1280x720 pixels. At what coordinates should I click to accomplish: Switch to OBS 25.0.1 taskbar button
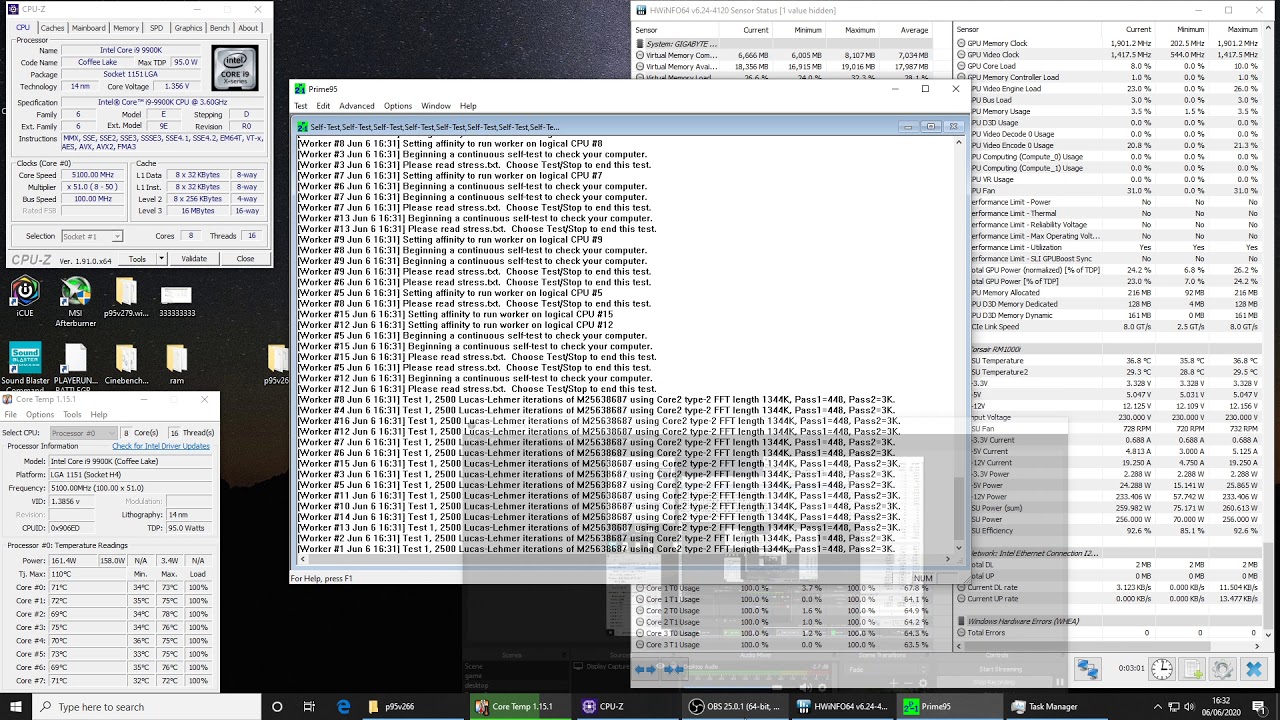[737, 706]
